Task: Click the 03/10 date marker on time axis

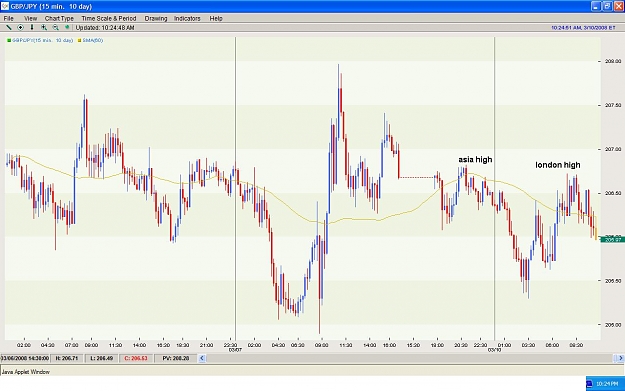Action: tap(494, 350)
